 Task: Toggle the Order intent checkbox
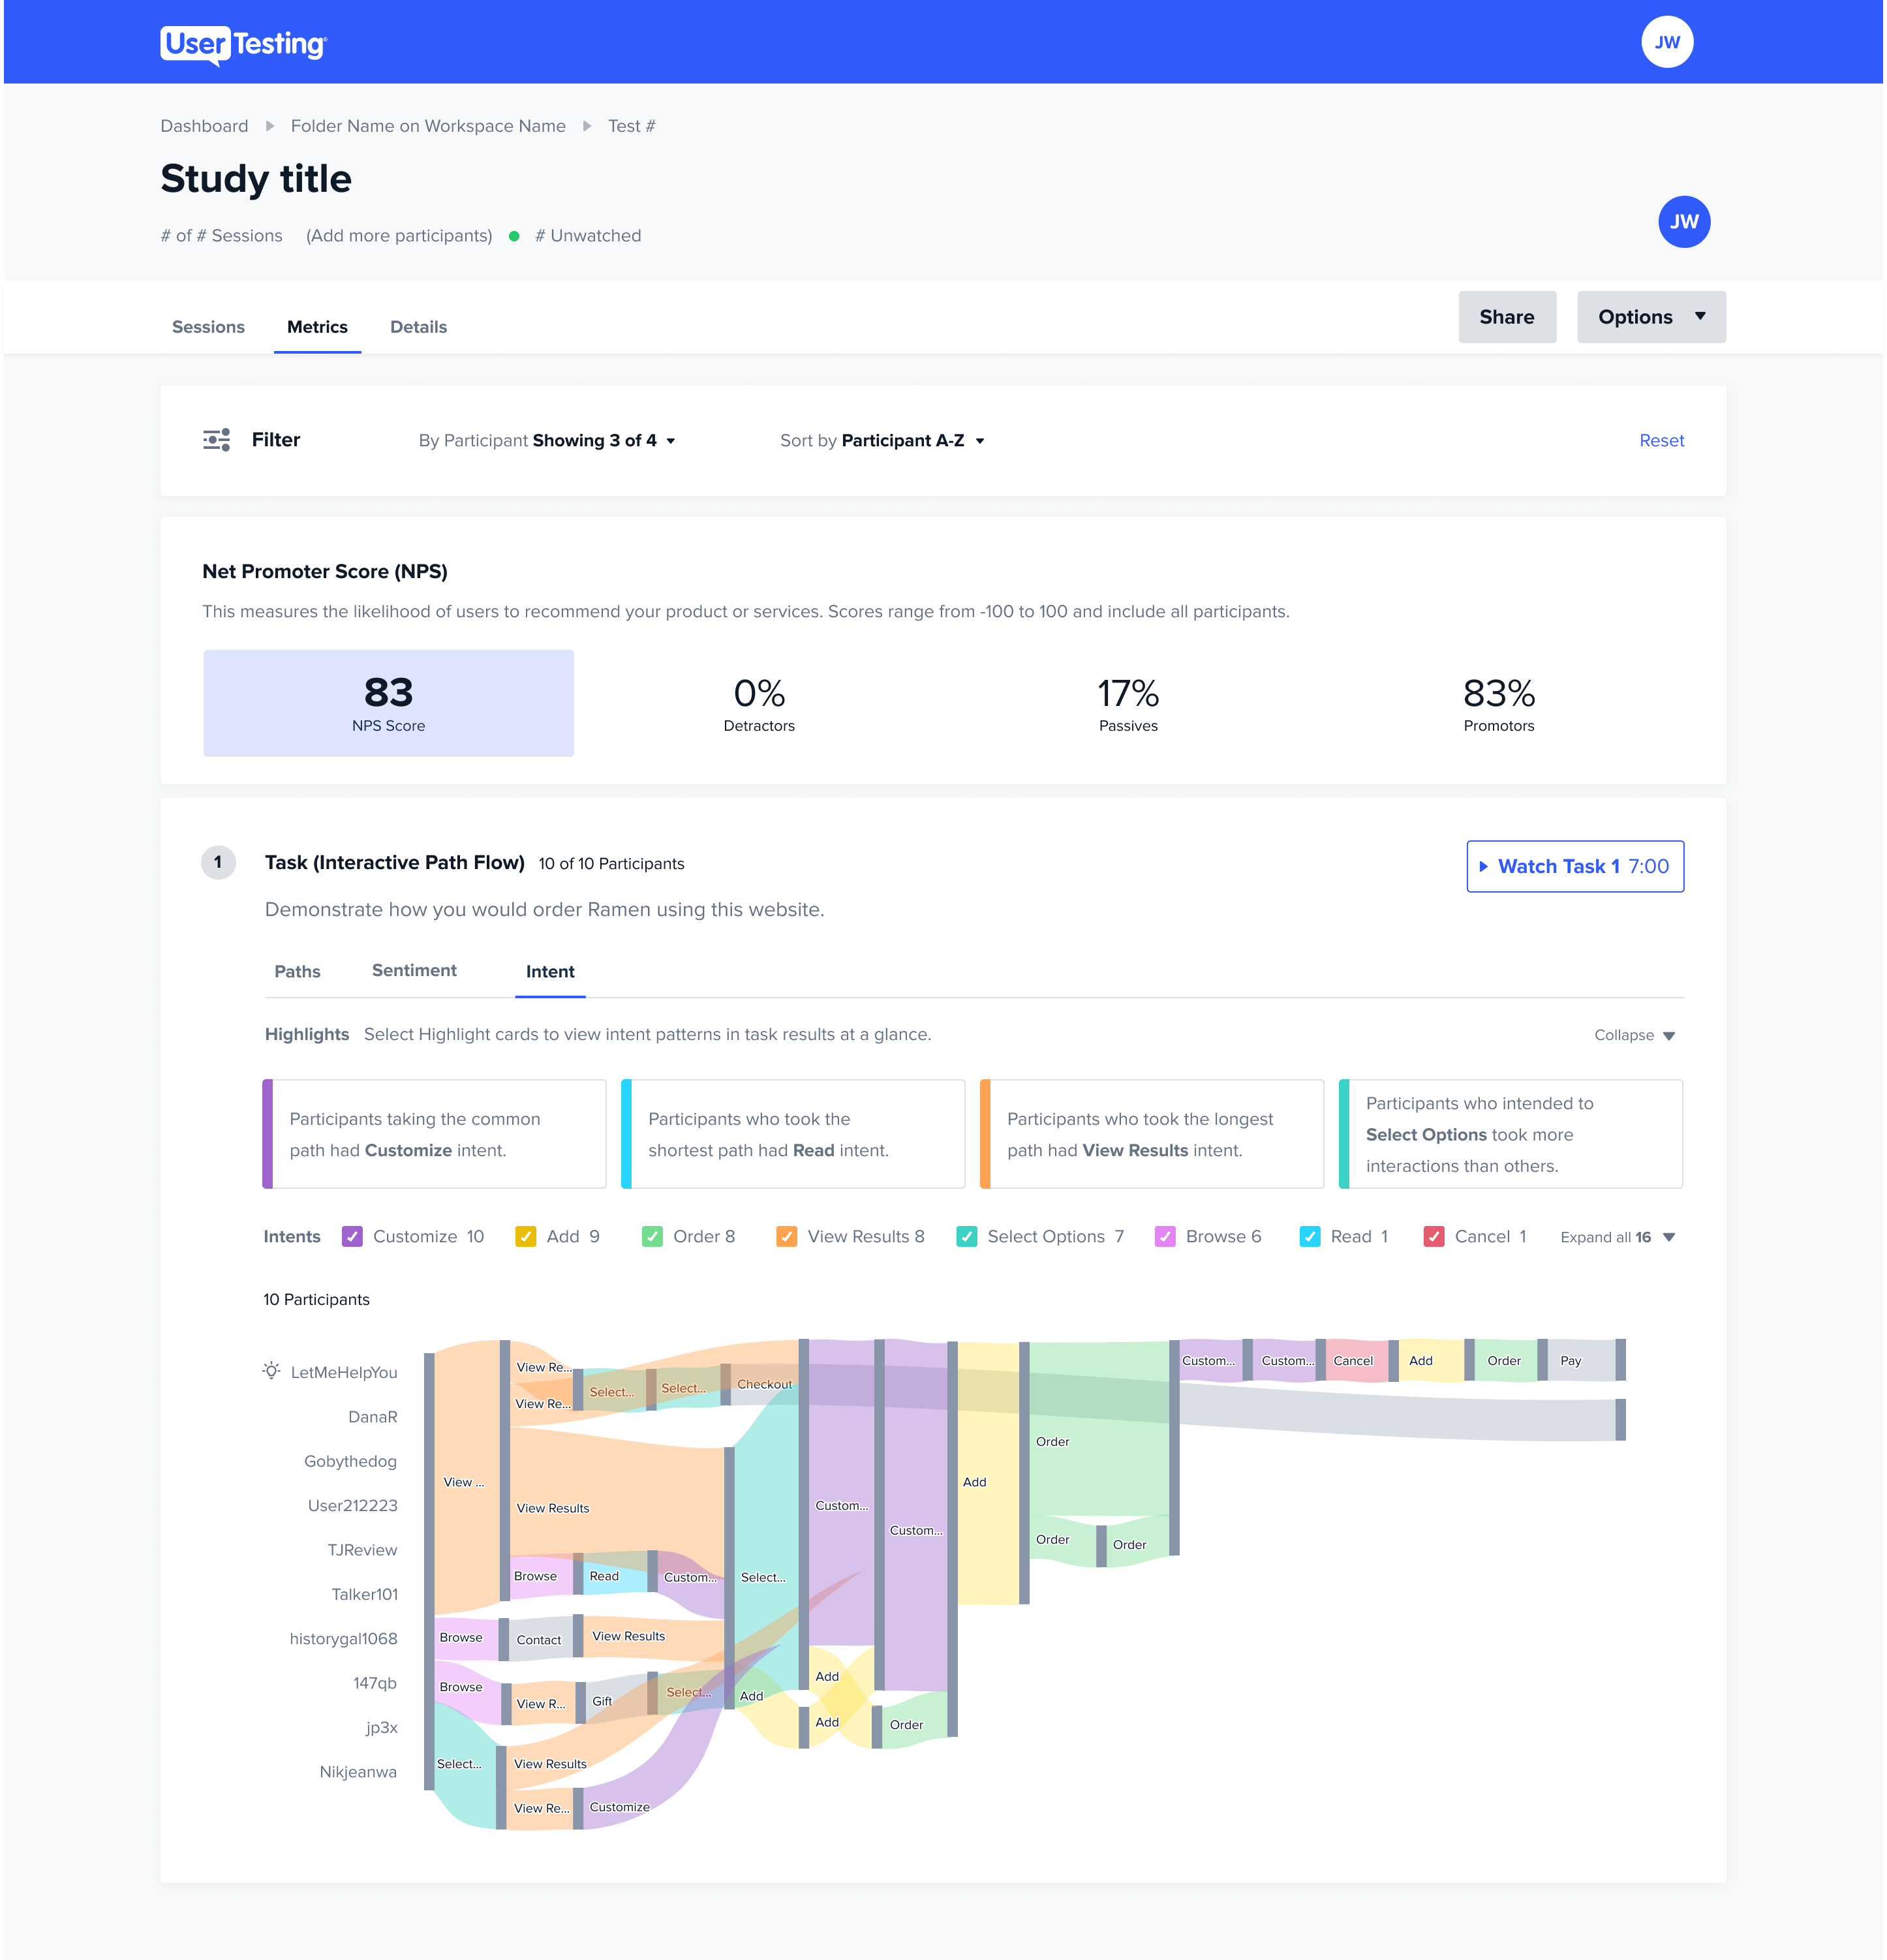(652, 1236)
